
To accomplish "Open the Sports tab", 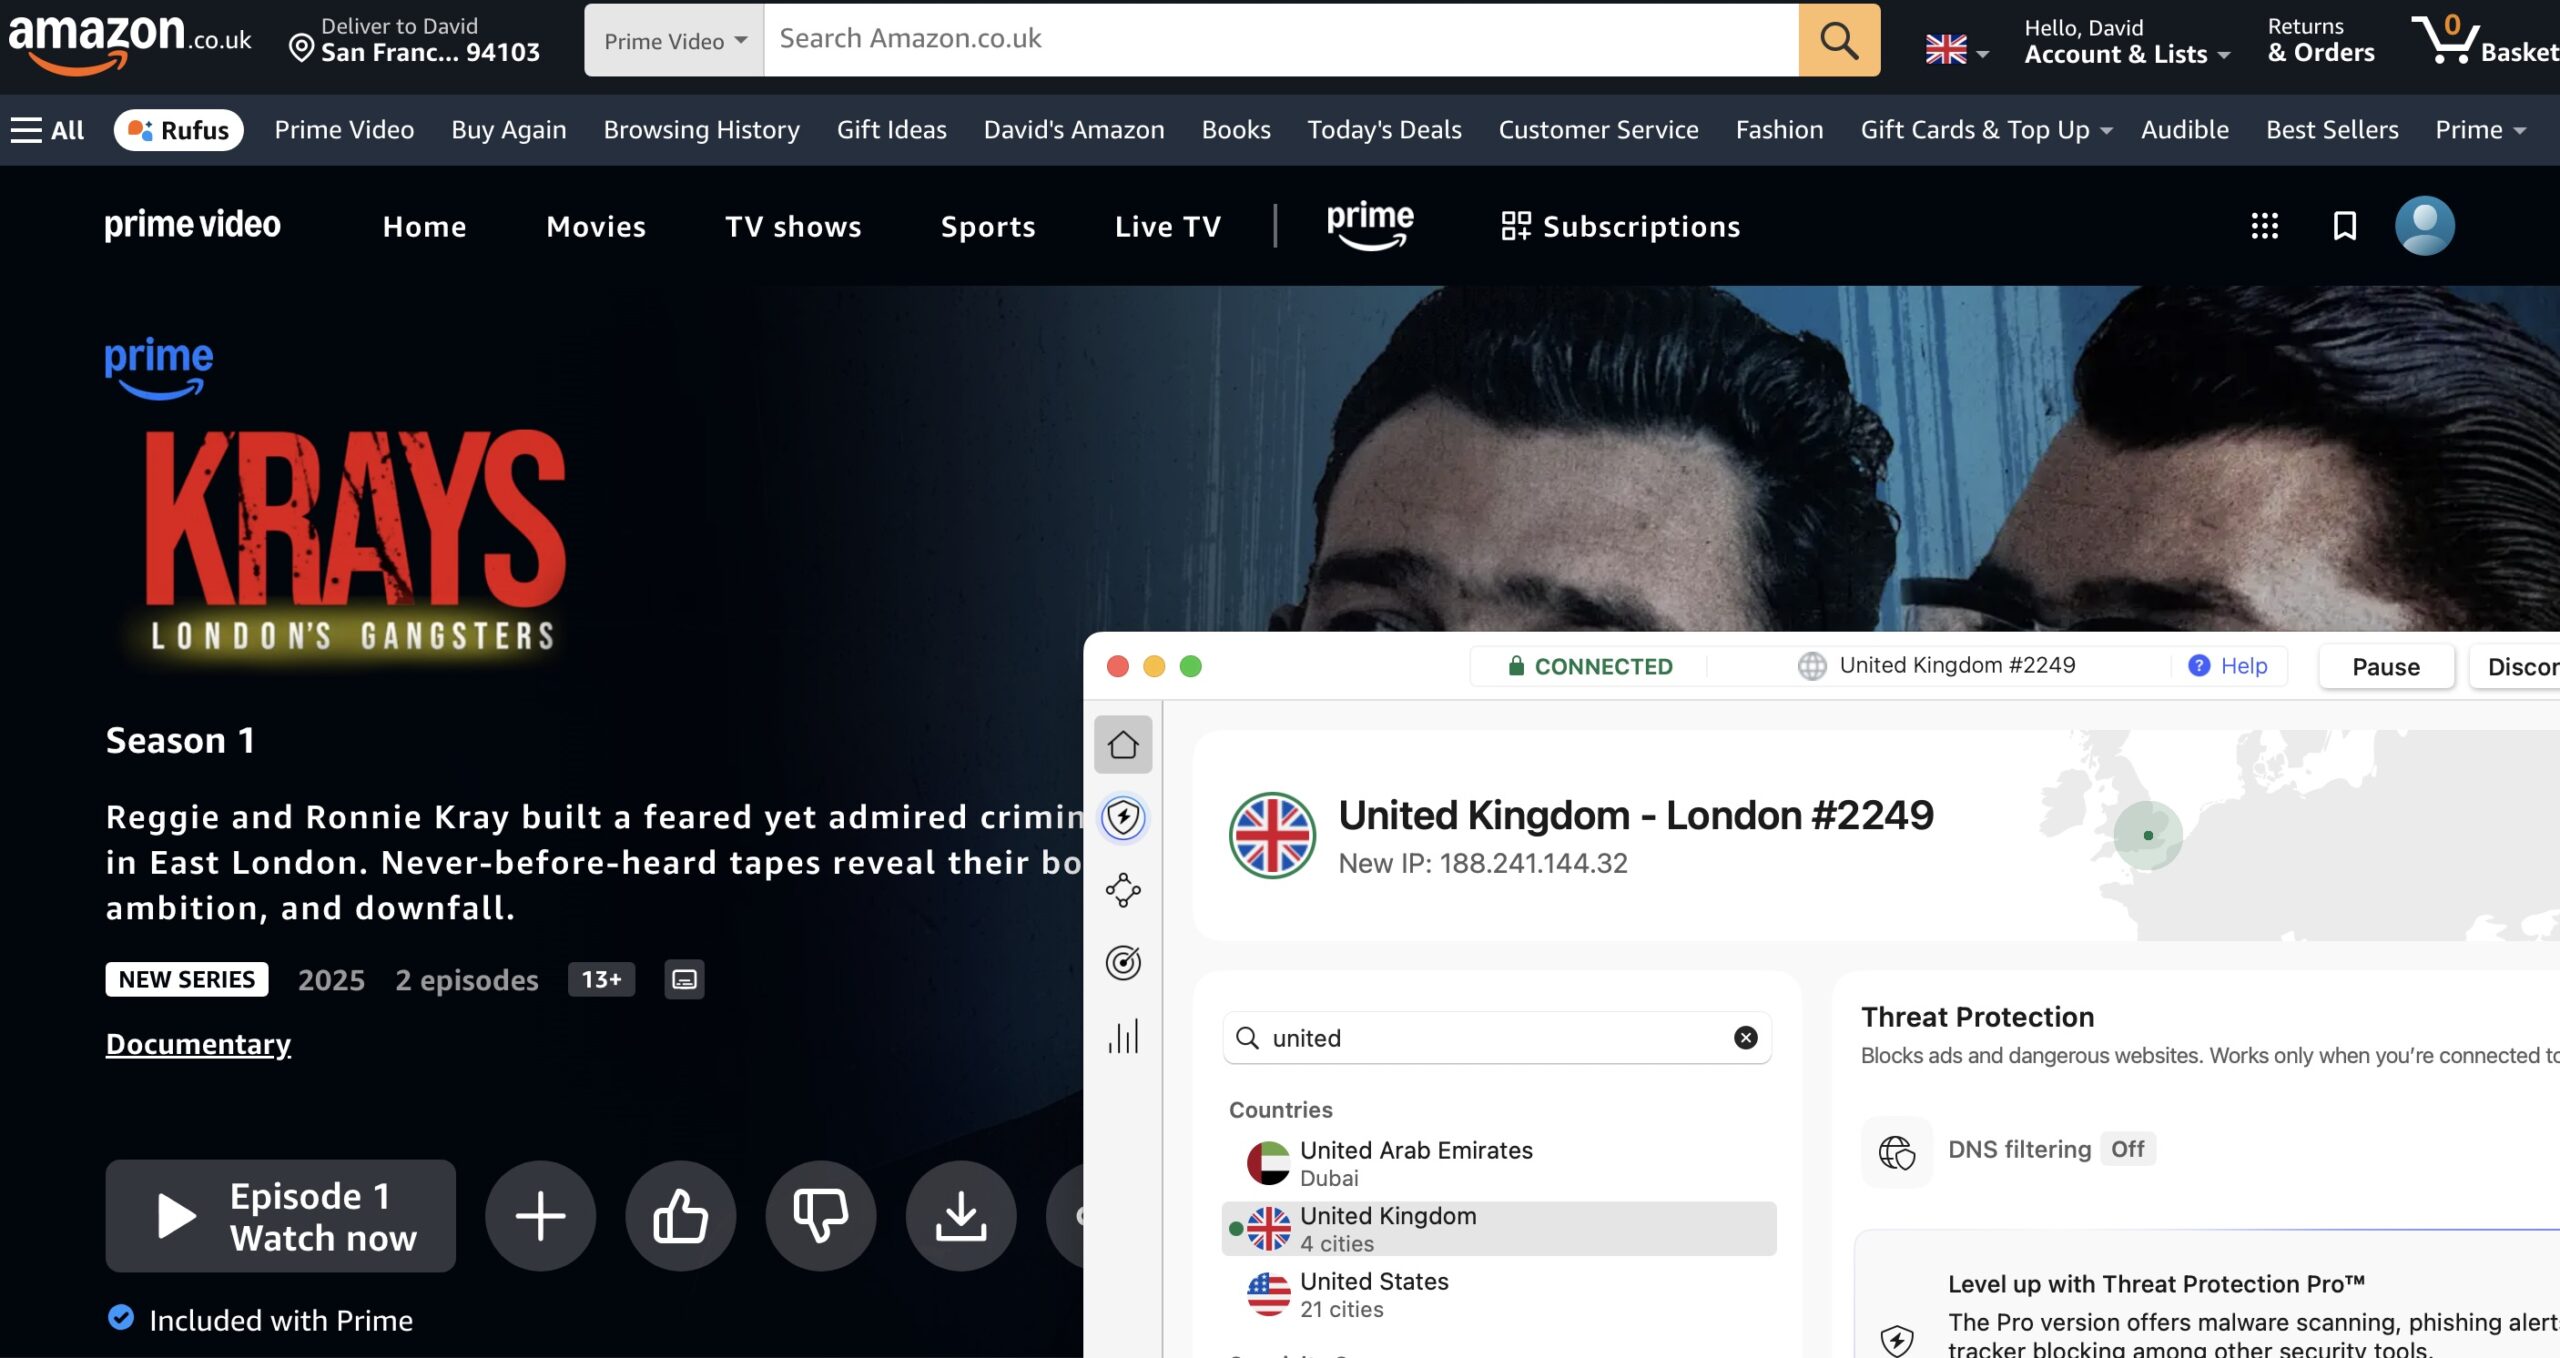I will 988,227.
